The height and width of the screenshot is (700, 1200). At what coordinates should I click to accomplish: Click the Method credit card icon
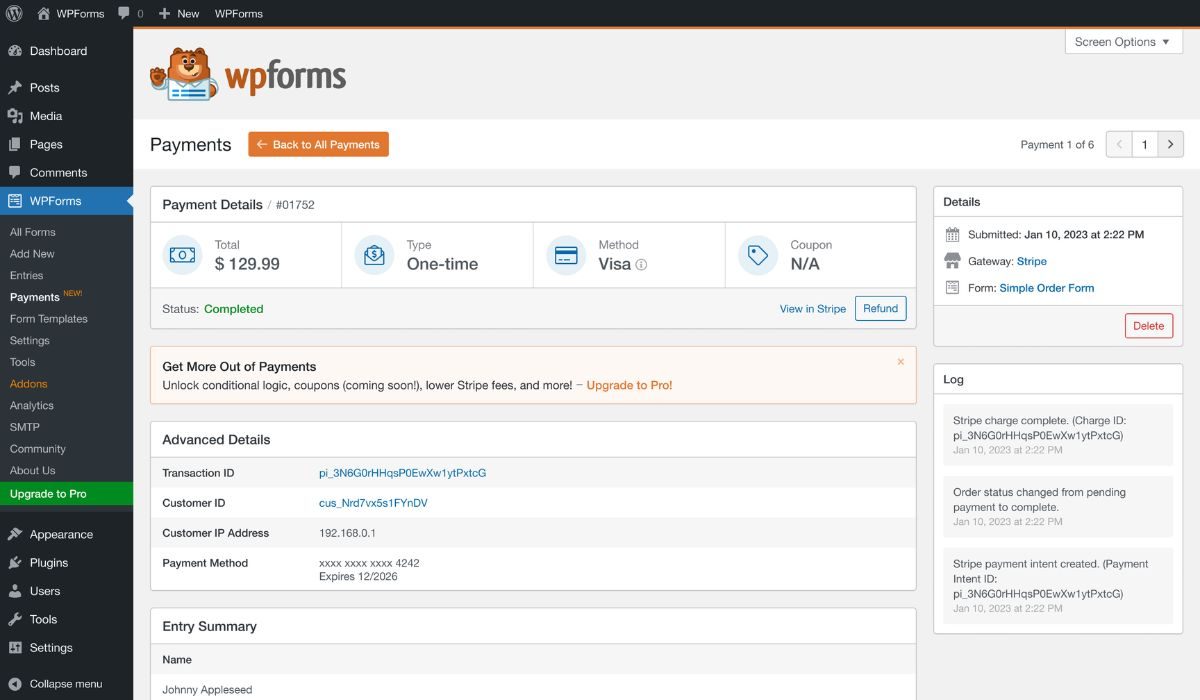(566, 255)
